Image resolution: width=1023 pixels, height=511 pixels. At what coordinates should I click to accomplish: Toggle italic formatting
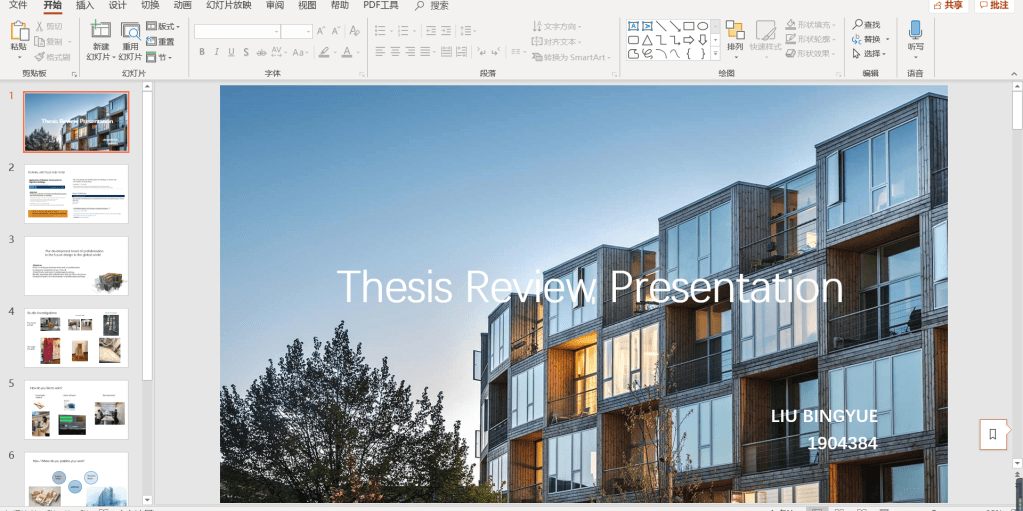point(216,52)
